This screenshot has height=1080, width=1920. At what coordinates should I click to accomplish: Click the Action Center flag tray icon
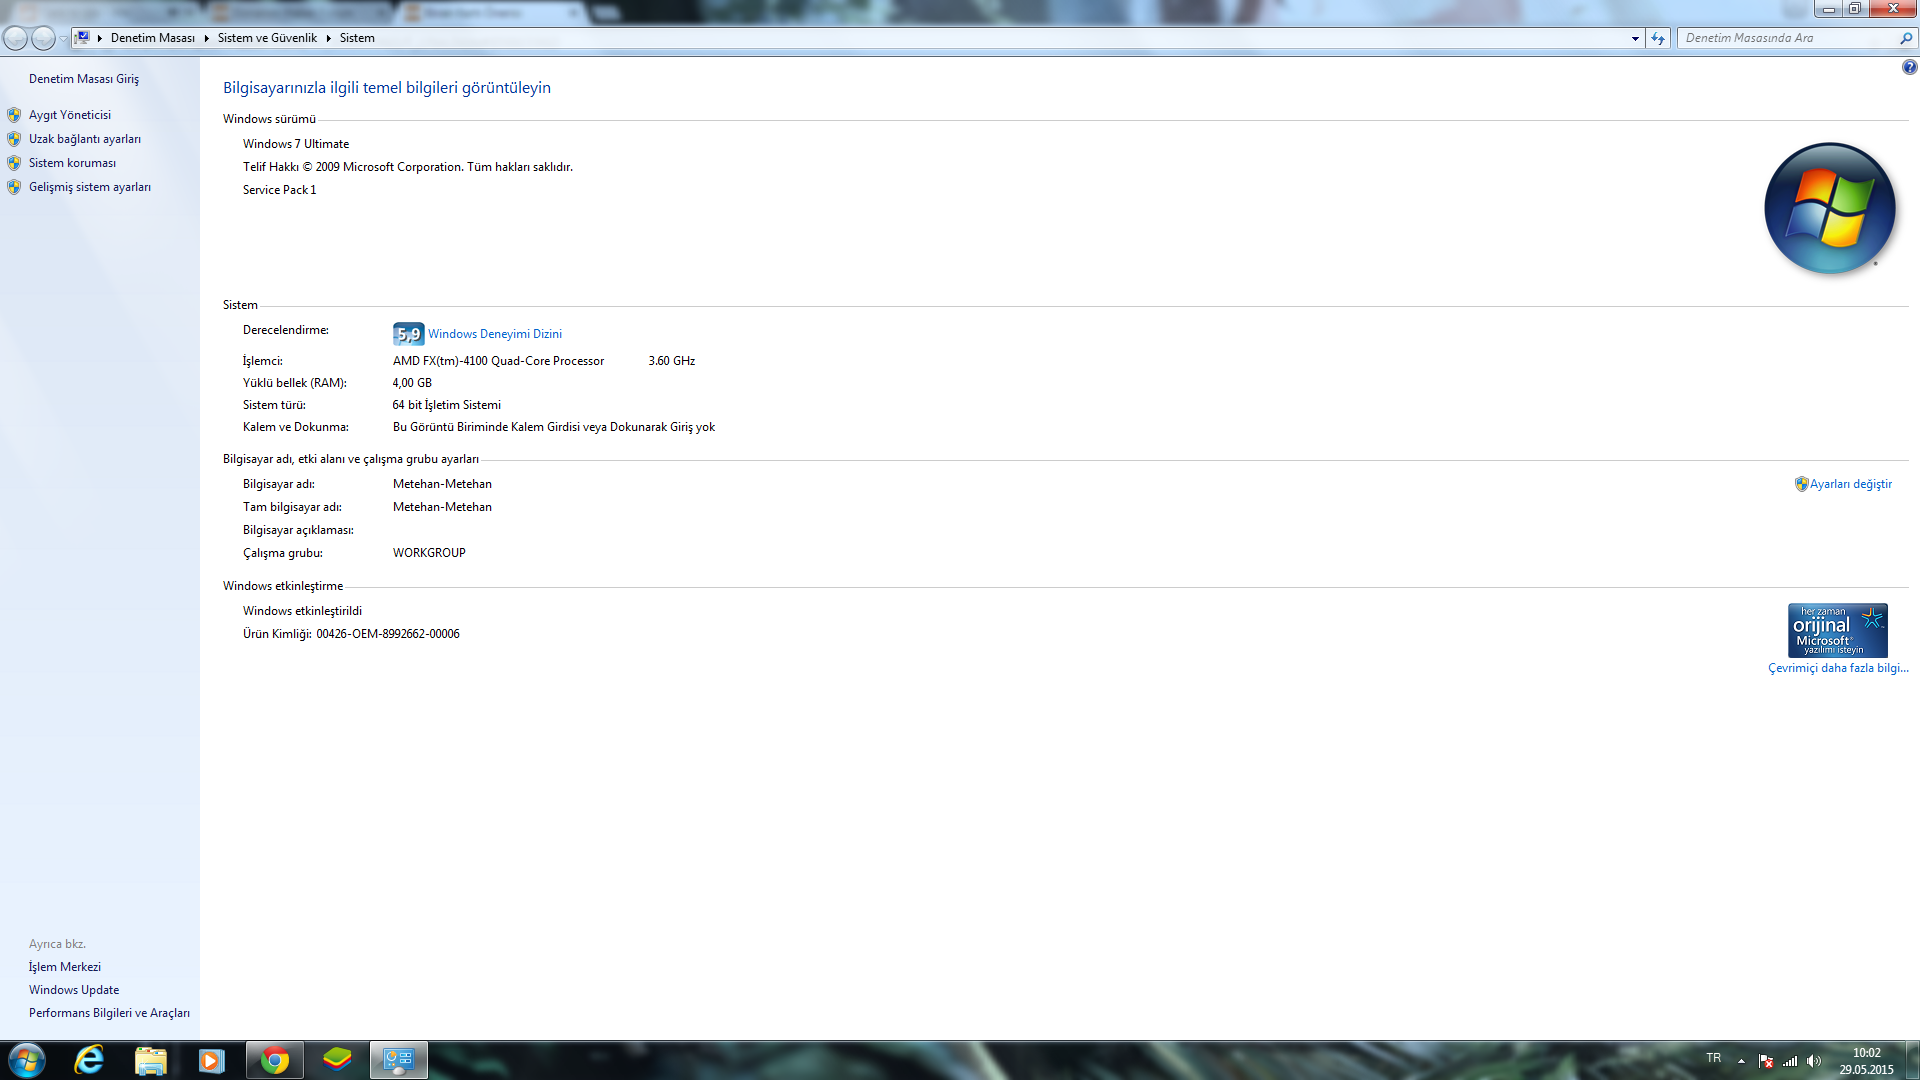tap(1766, 1061)
